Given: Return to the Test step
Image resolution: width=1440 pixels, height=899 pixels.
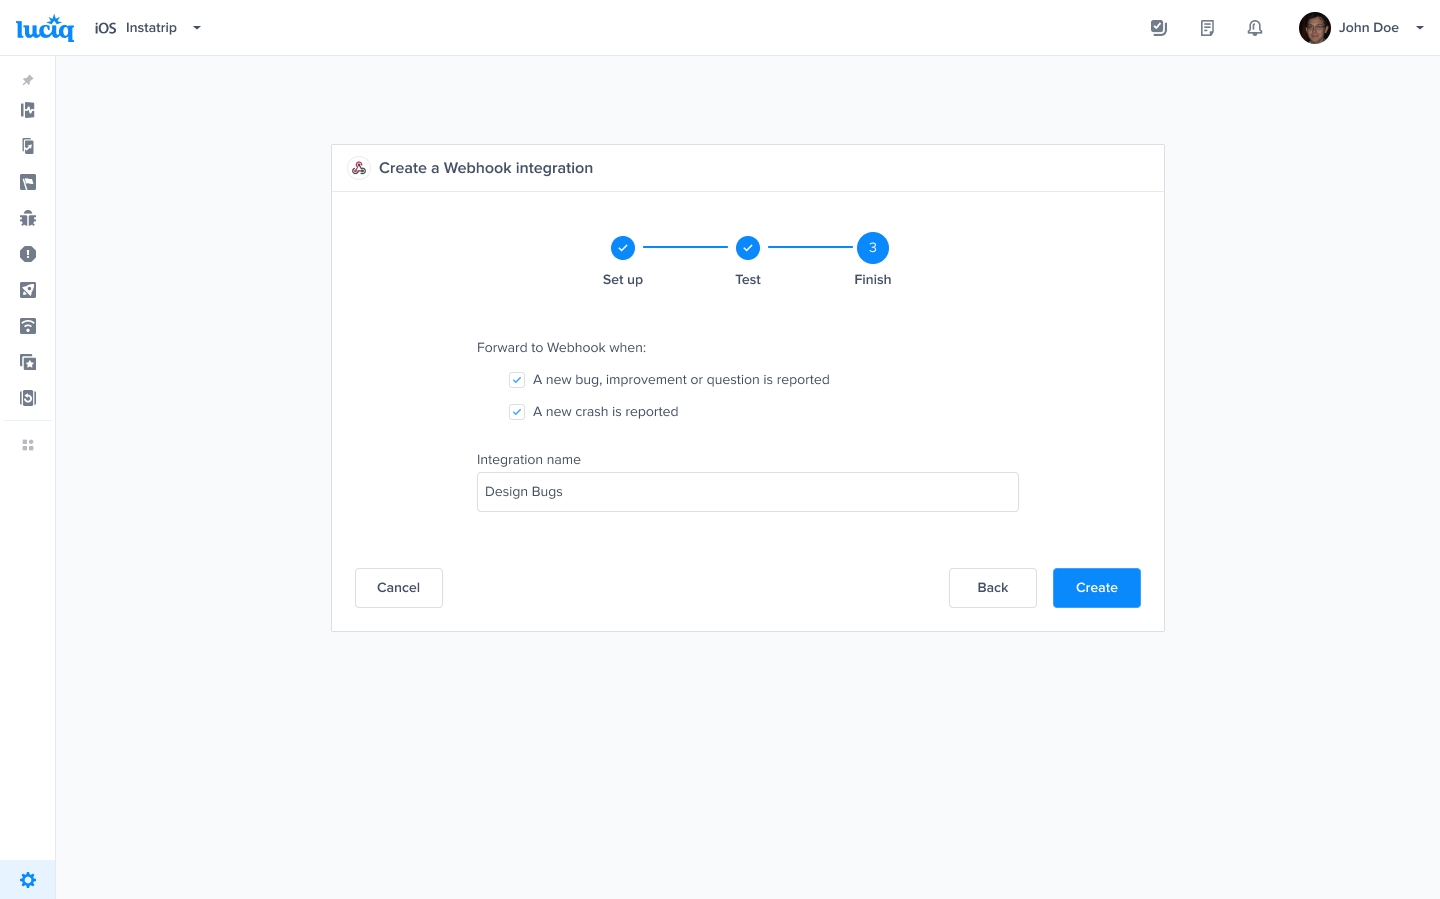Looking at the screenshot, I should (x=748, y=248).
